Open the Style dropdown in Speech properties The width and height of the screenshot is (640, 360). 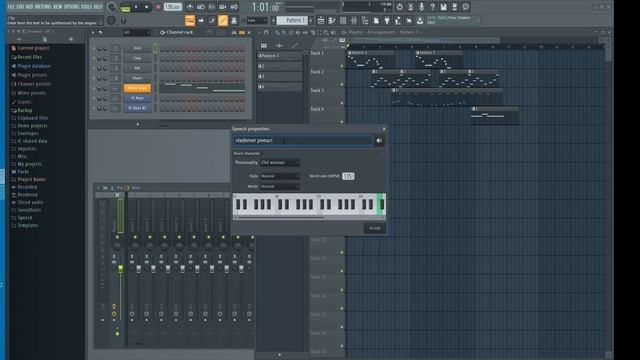tap(280, 176)
